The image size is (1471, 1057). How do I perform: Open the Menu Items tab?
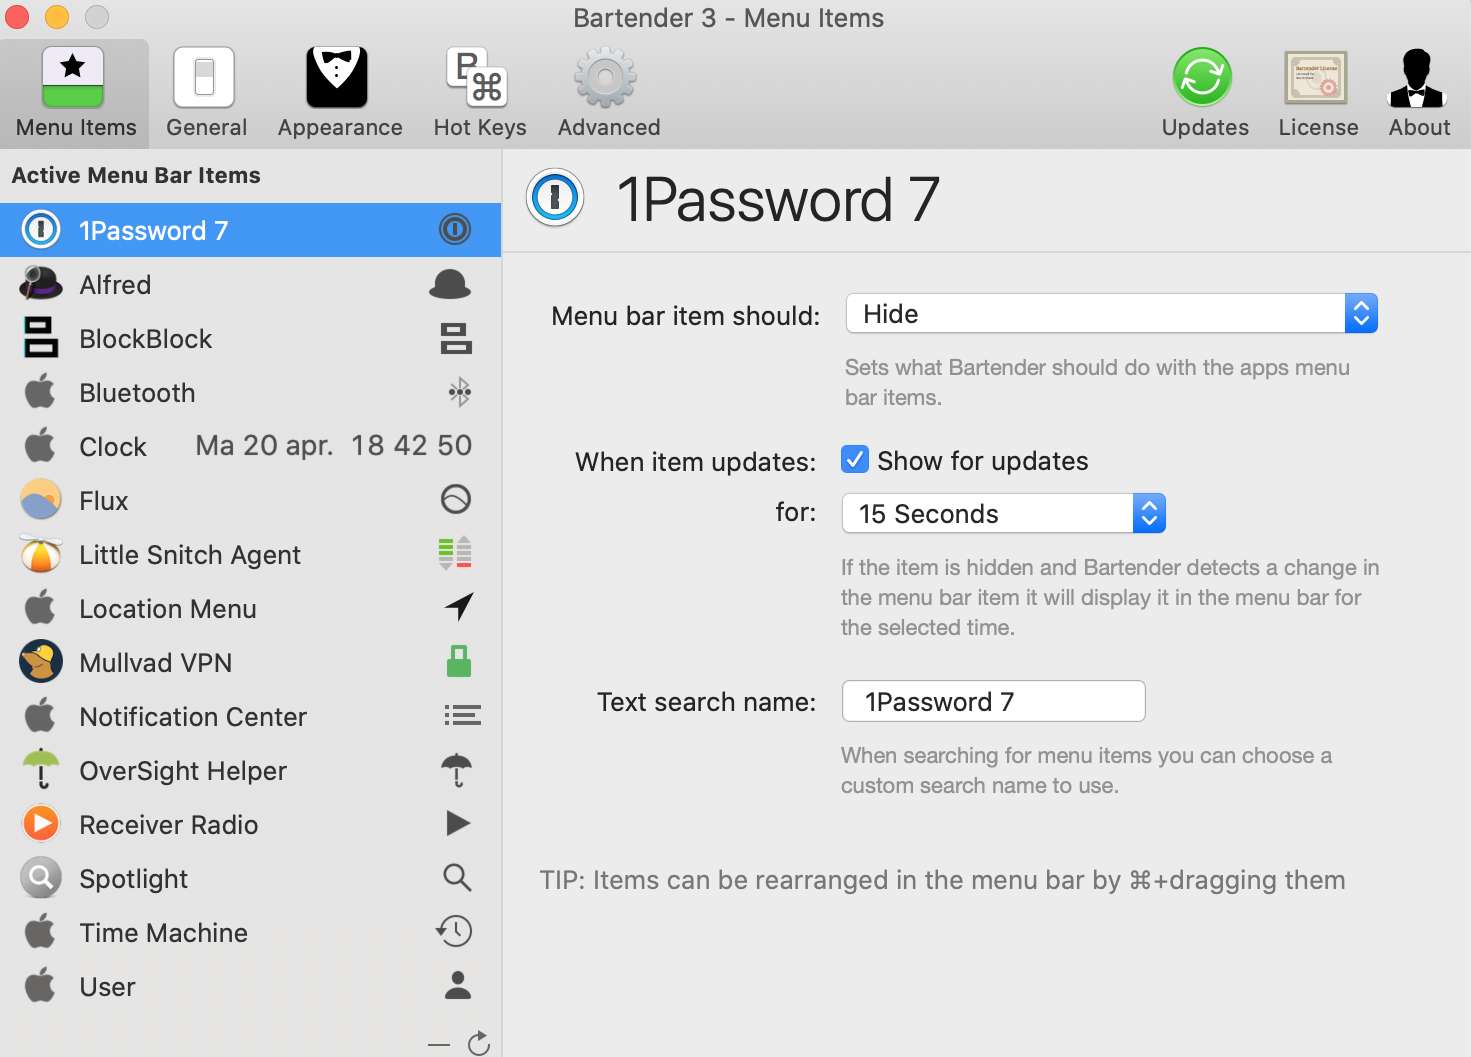[75, 94]
